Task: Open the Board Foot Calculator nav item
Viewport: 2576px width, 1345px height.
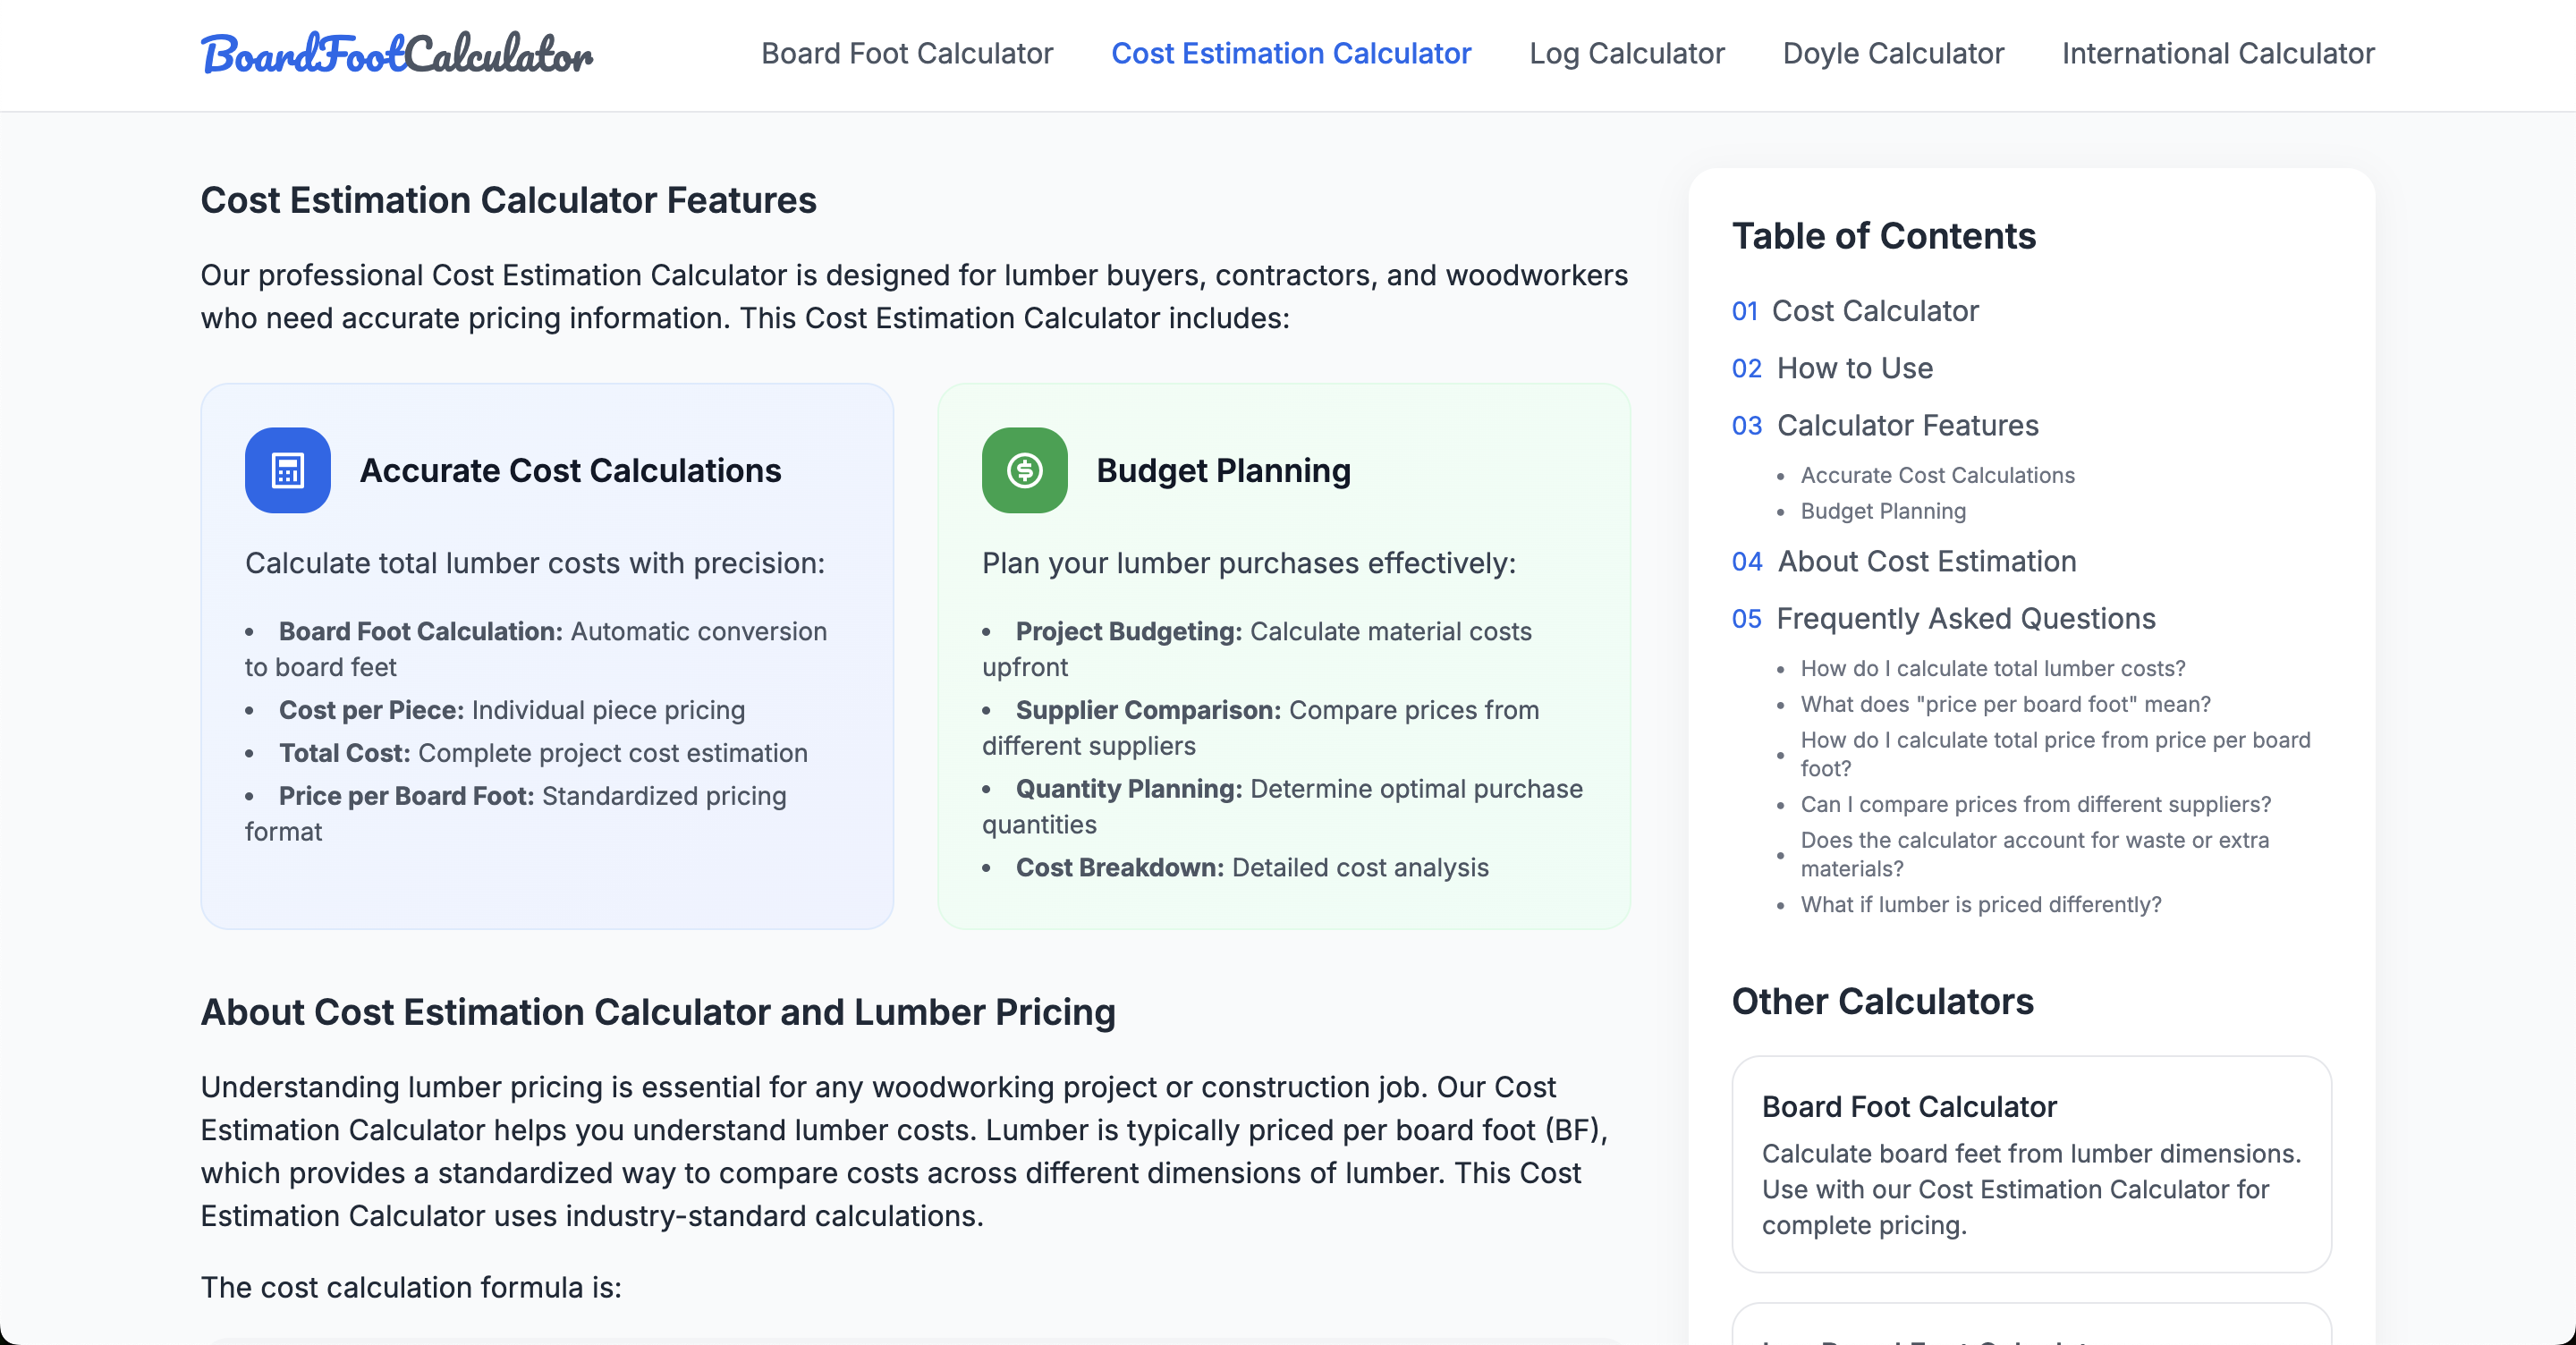Action: pos(907,53)
